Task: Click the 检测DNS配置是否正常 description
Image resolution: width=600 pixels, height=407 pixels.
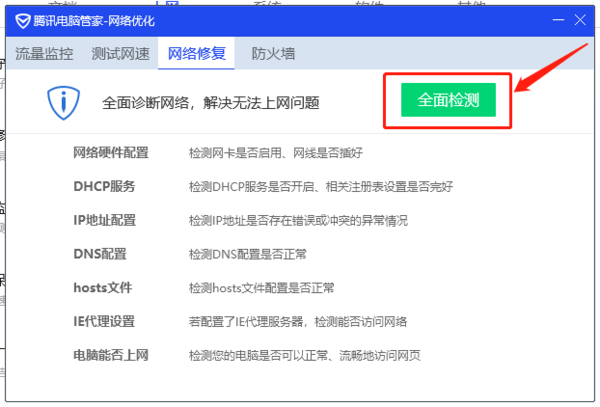Action: (246, 254)
